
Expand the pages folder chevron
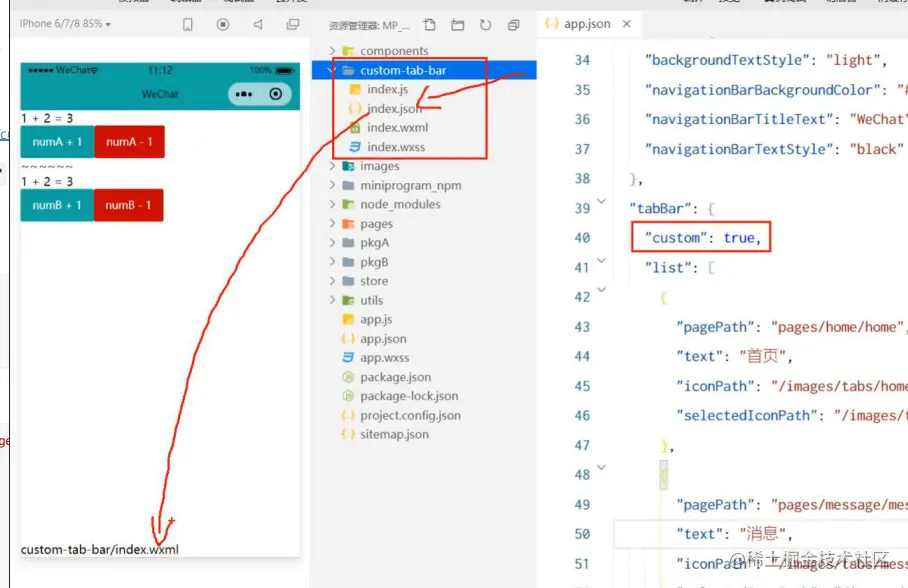click(x=332, y=224)
